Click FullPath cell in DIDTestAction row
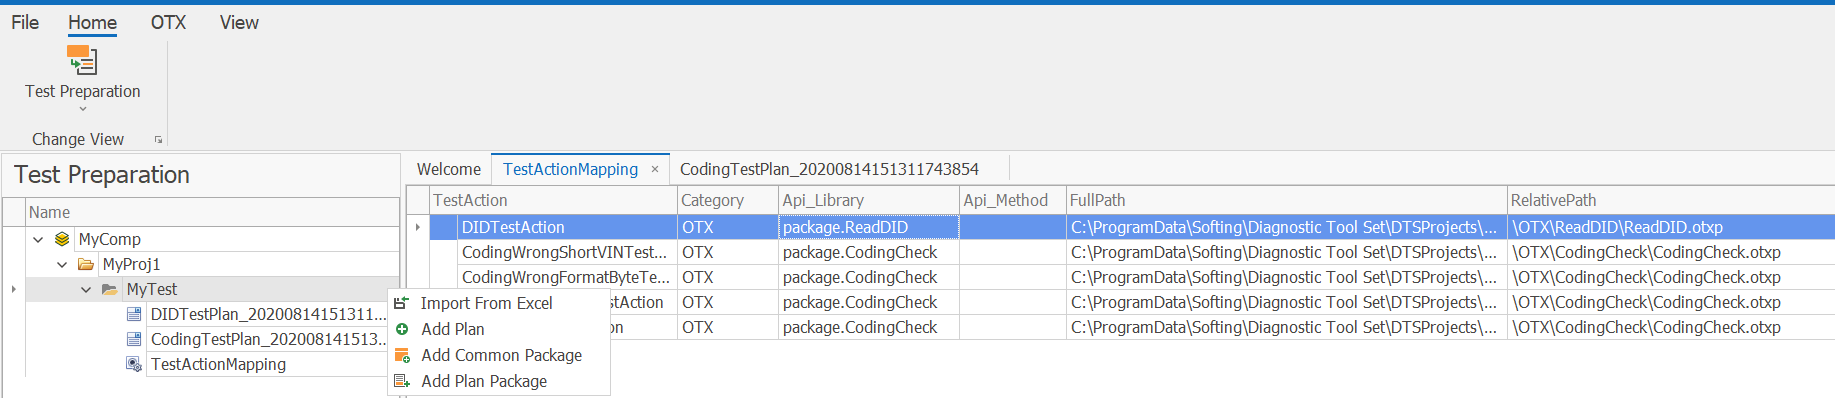The image size is (1835, 398). click(x=1287, y=227)
